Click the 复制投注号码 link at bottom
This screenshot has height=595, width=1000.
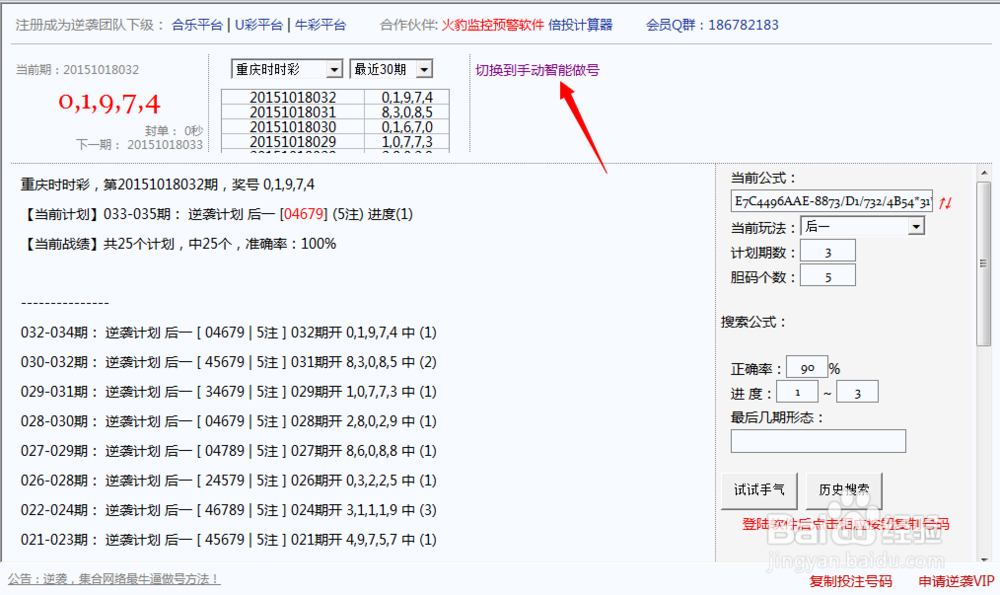pos(849,580)
